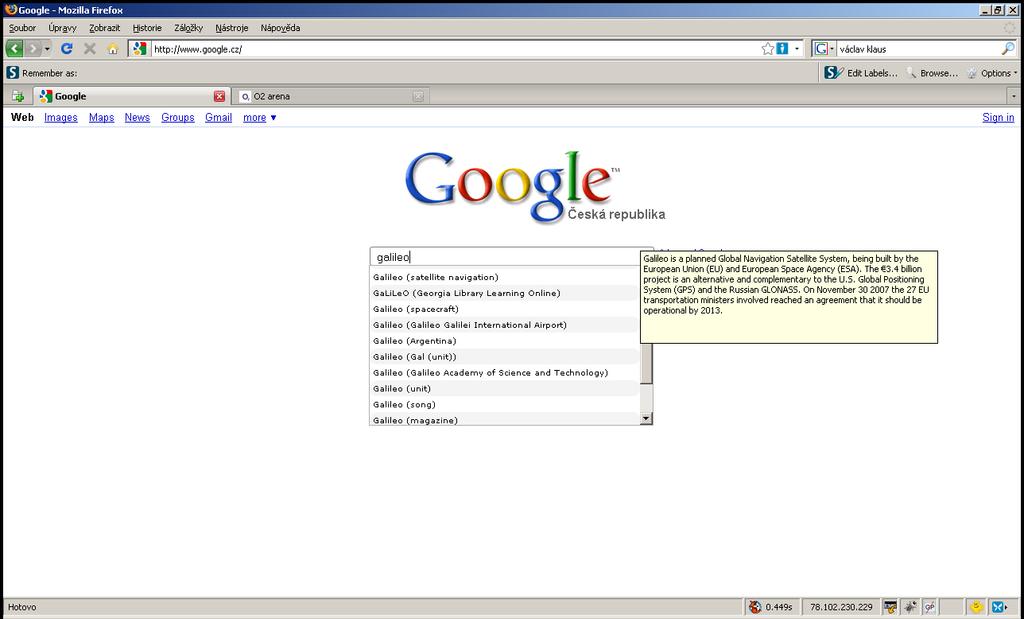Viewport: 1024px width, 619px height.
Task: Click the URL address field
Action: coord(455,49)
